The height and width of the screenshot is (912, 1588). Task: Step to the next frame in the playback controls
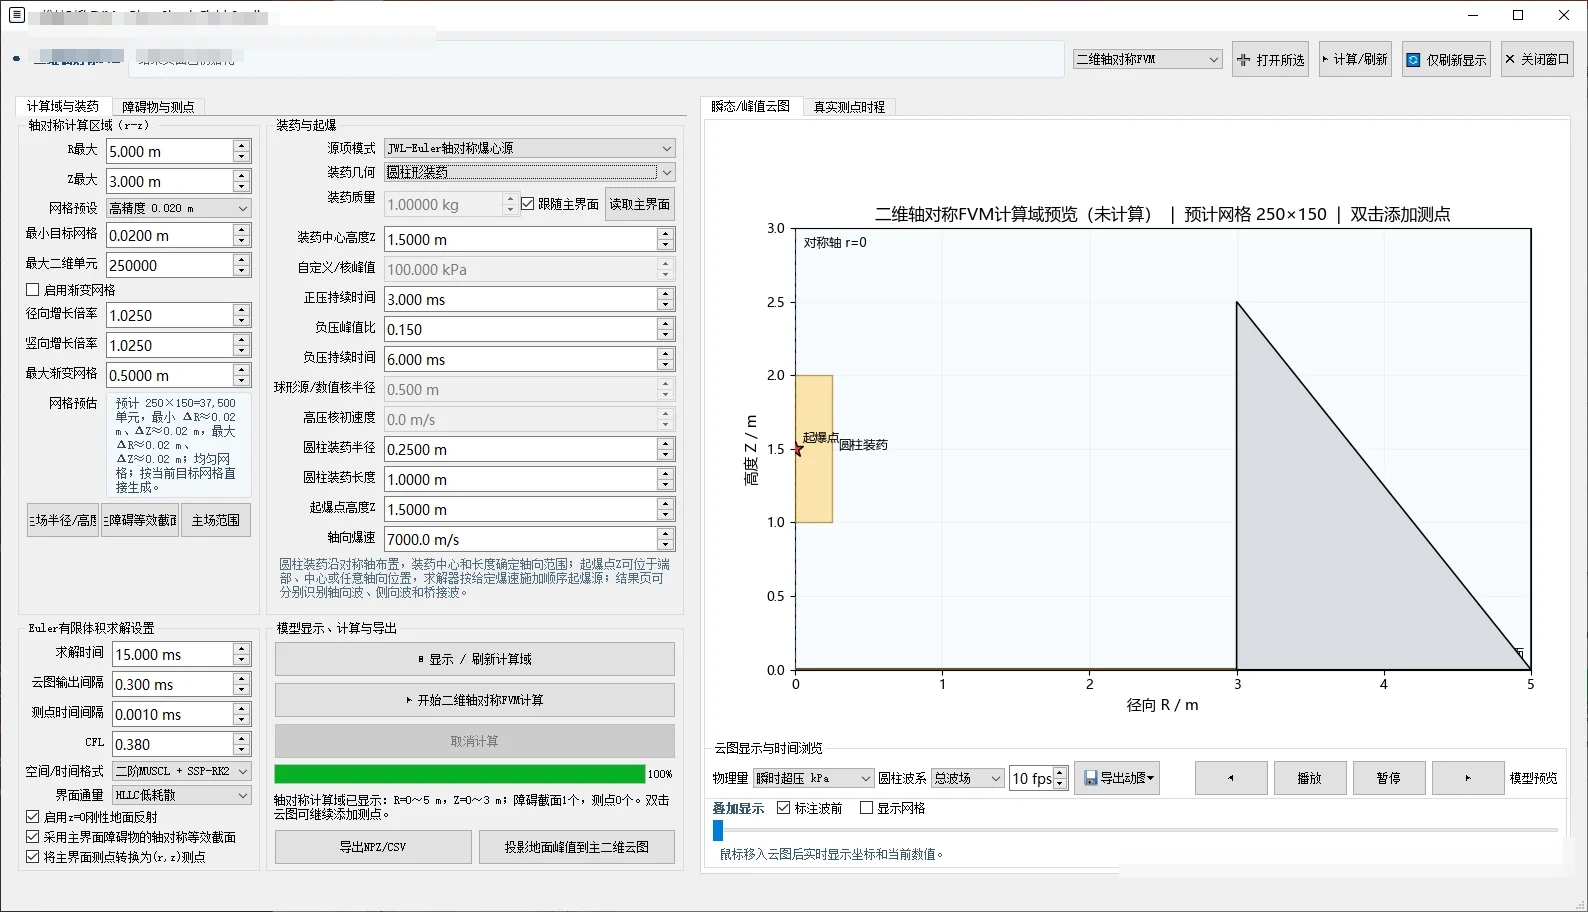click(x=1468, y=778)
